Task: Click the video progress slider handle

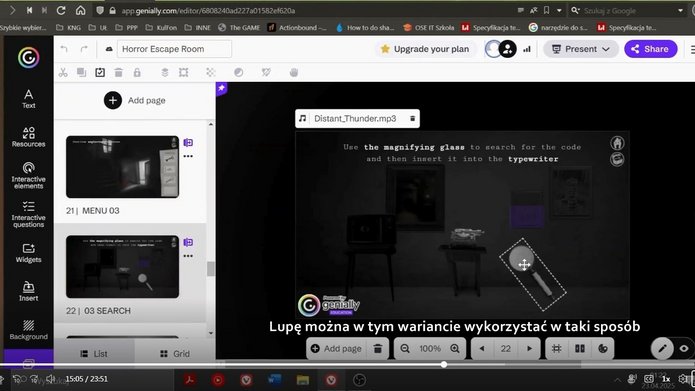Action: [x=444, y=364]
